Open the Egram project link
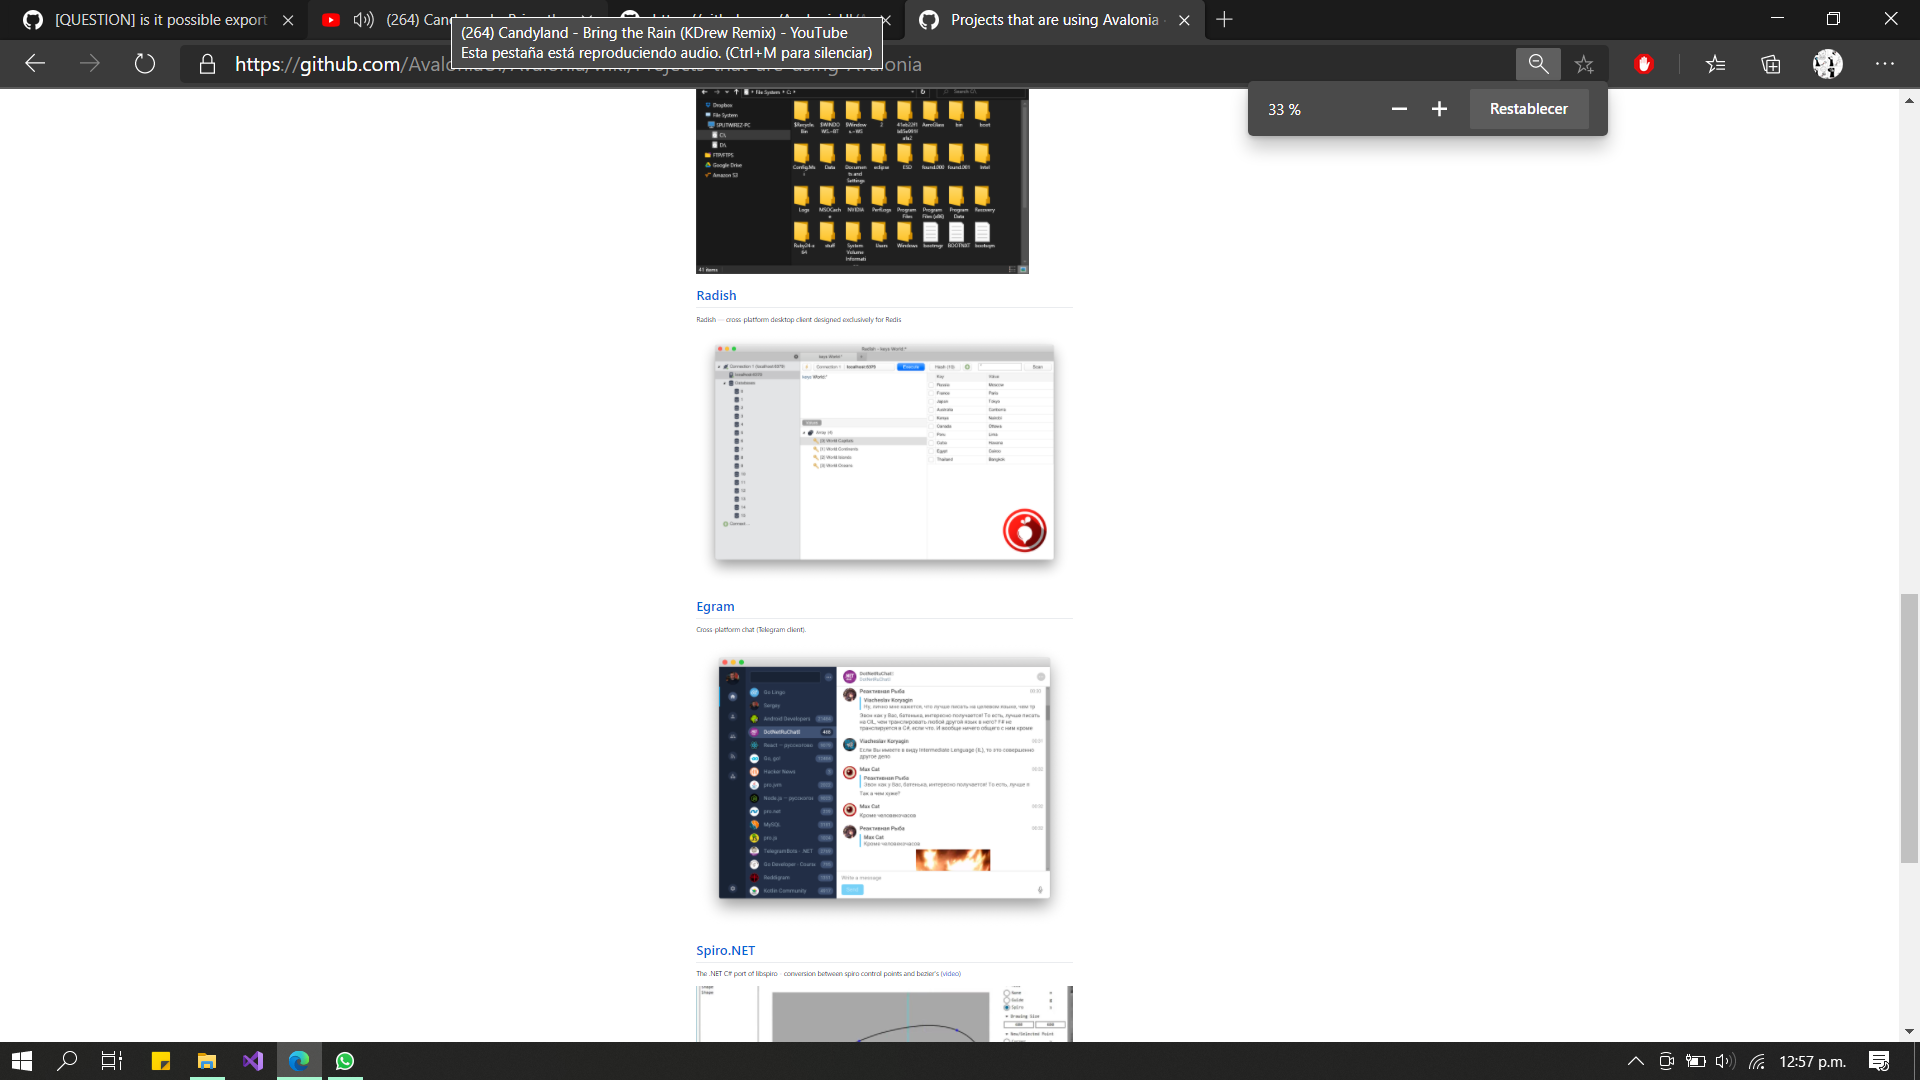Viewport: 1920px width, 1080px height. click(x=715, y=606)
